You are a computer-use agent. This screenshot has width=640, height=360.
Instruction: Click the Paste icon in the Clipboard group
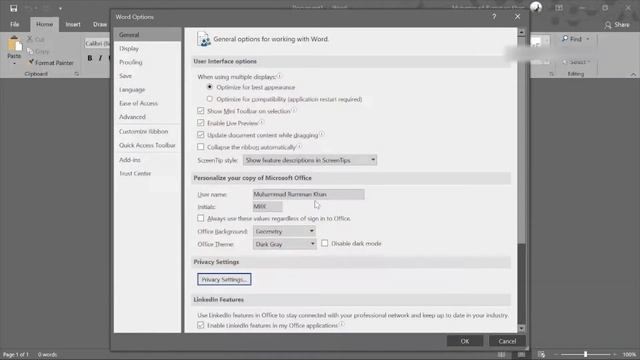[14, 44]
